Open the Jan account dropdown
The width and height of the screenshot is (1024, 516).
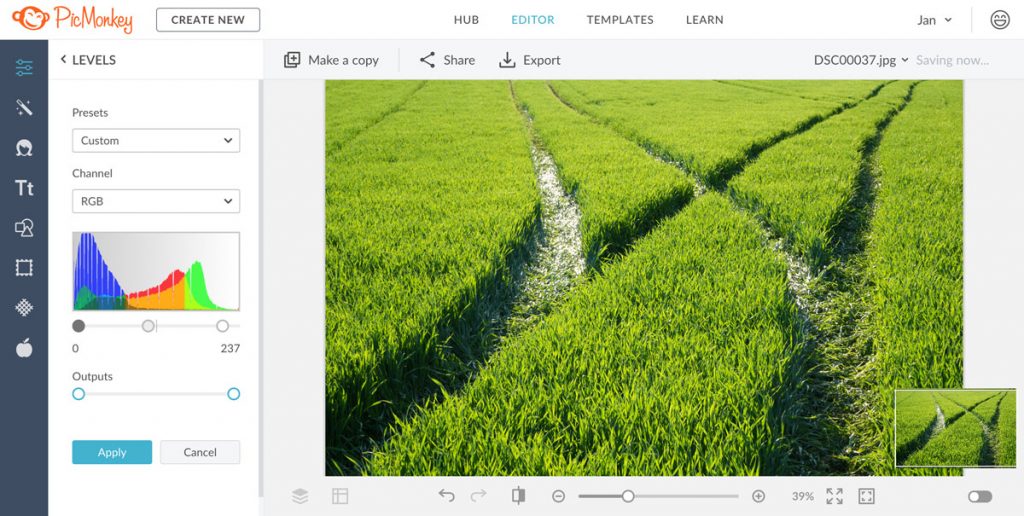[934, 20]
